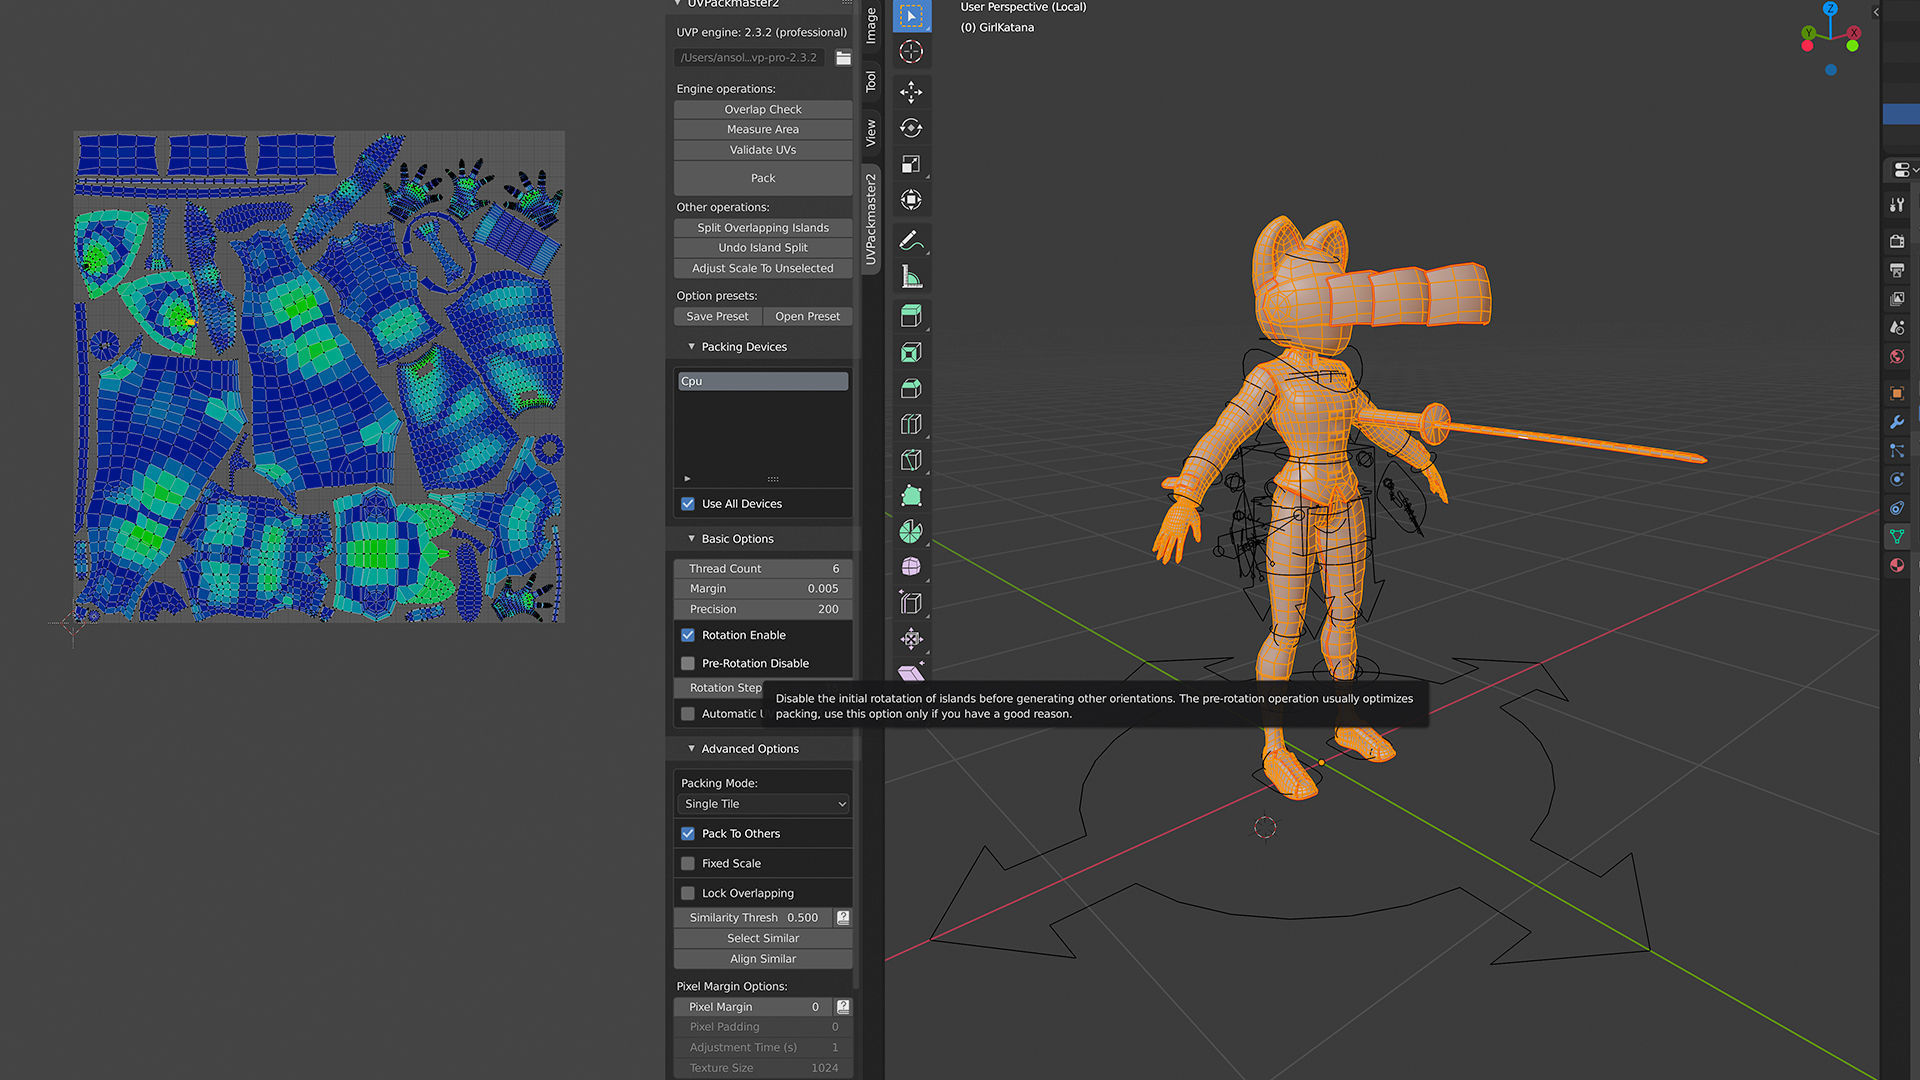
Task: Click the Overlap Check button
Action: [763, 109]
